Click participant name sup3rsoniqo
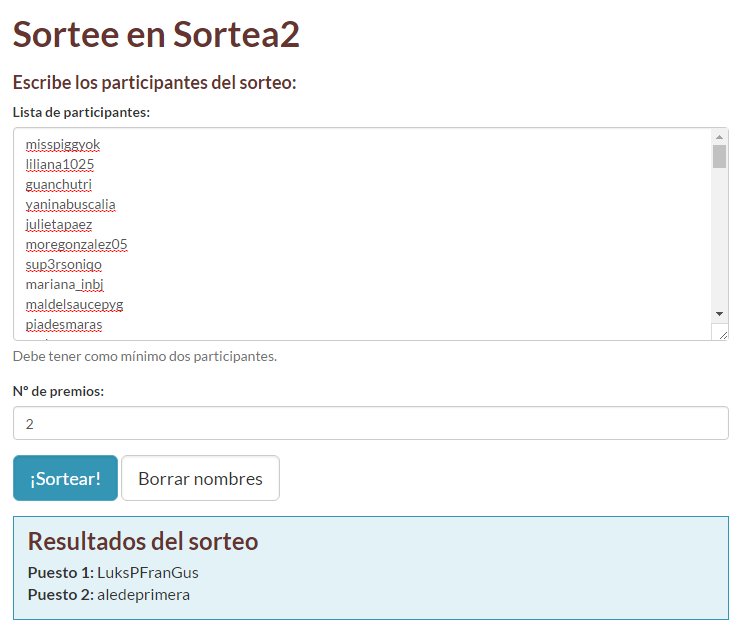 point(64,265)
